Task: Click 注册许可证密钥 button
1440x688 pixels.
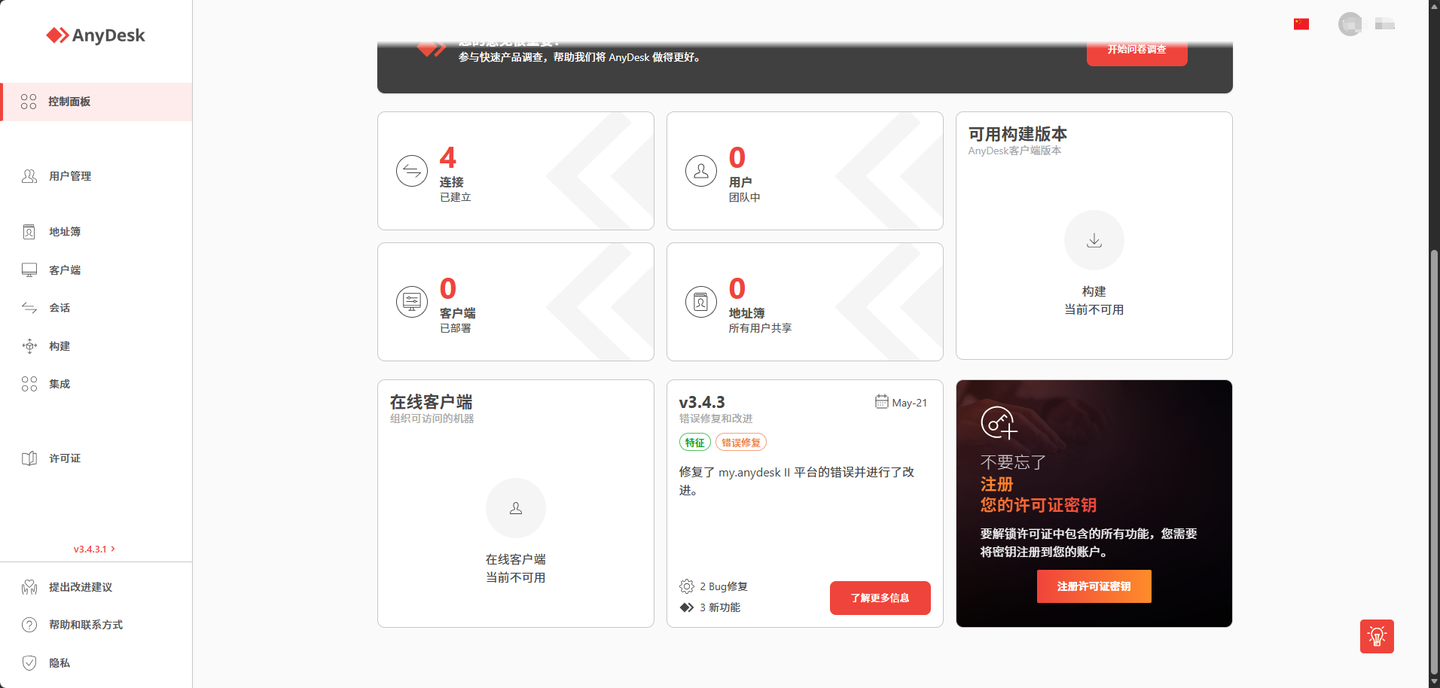Action: [1094, 587]
